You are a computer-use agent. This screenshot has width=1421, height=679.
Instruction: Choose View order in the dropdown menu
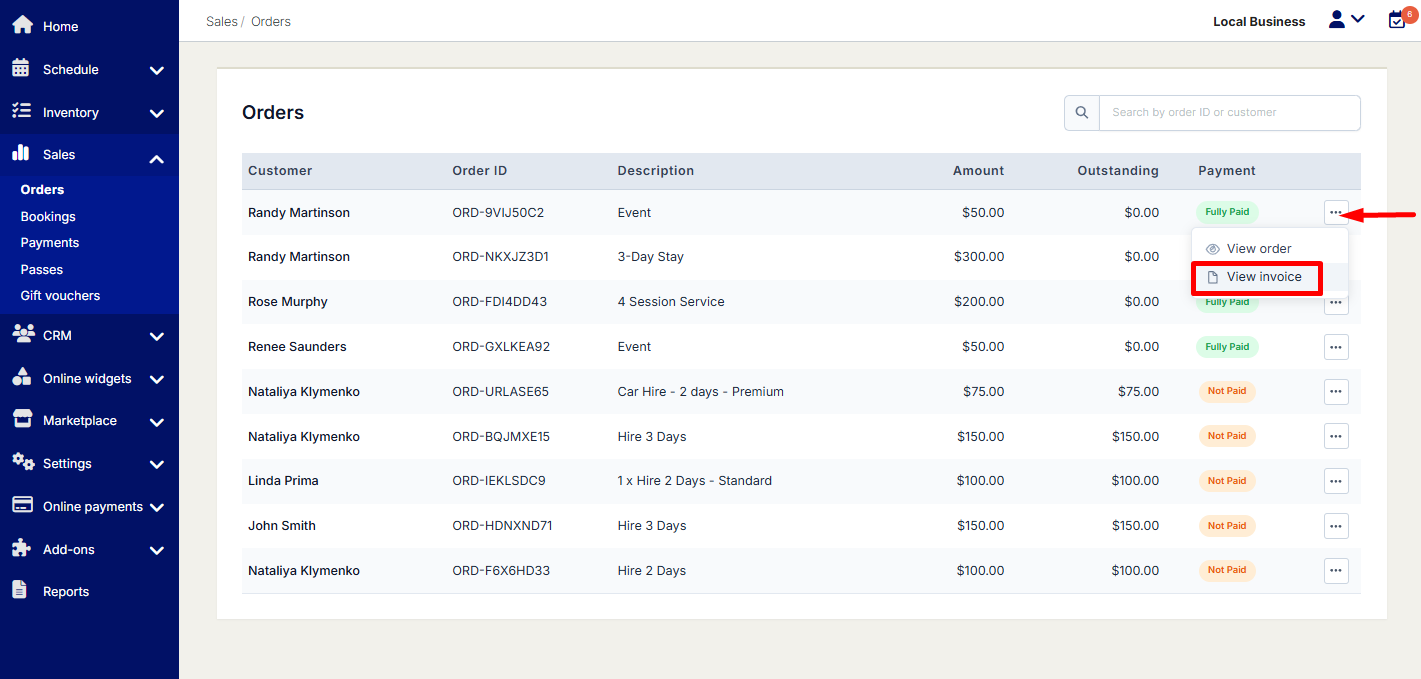1258,249
